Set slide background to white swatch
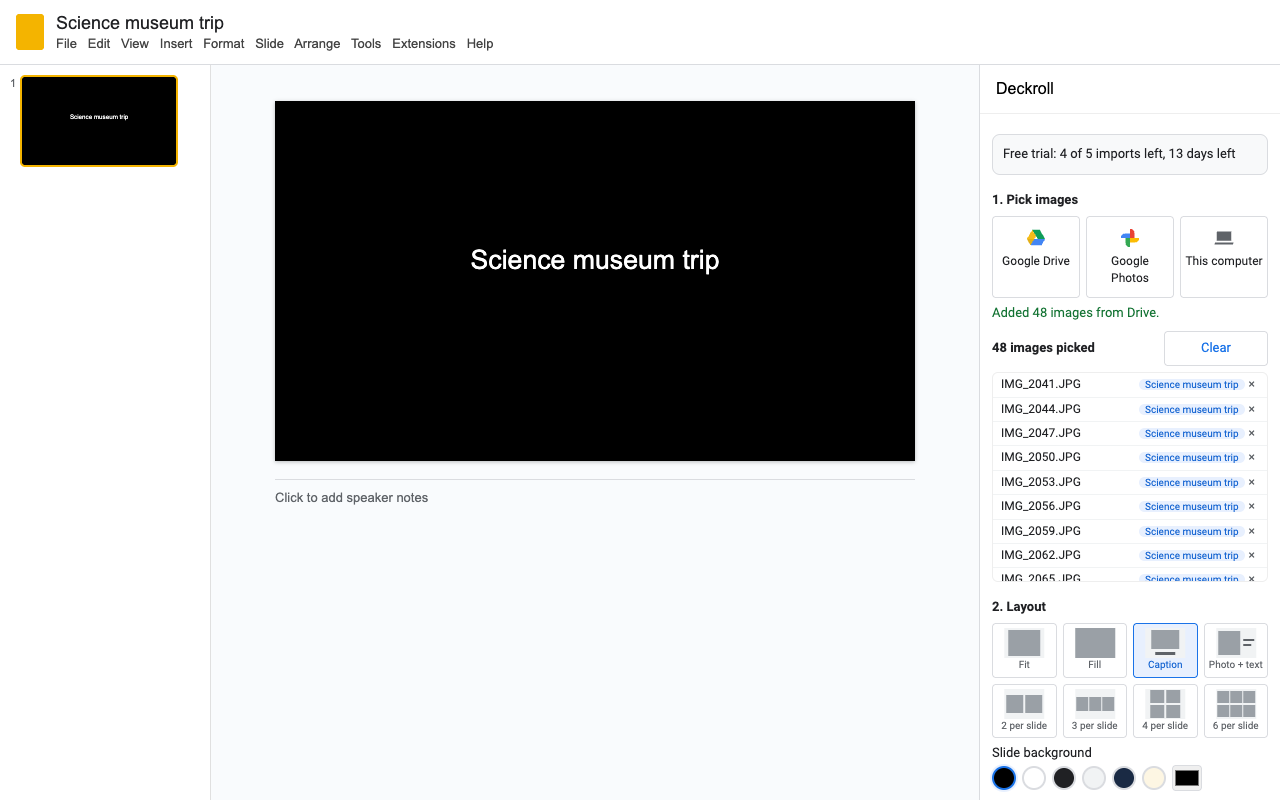The height and width of the screenshot is (800, 1280). click(1034, 778)
